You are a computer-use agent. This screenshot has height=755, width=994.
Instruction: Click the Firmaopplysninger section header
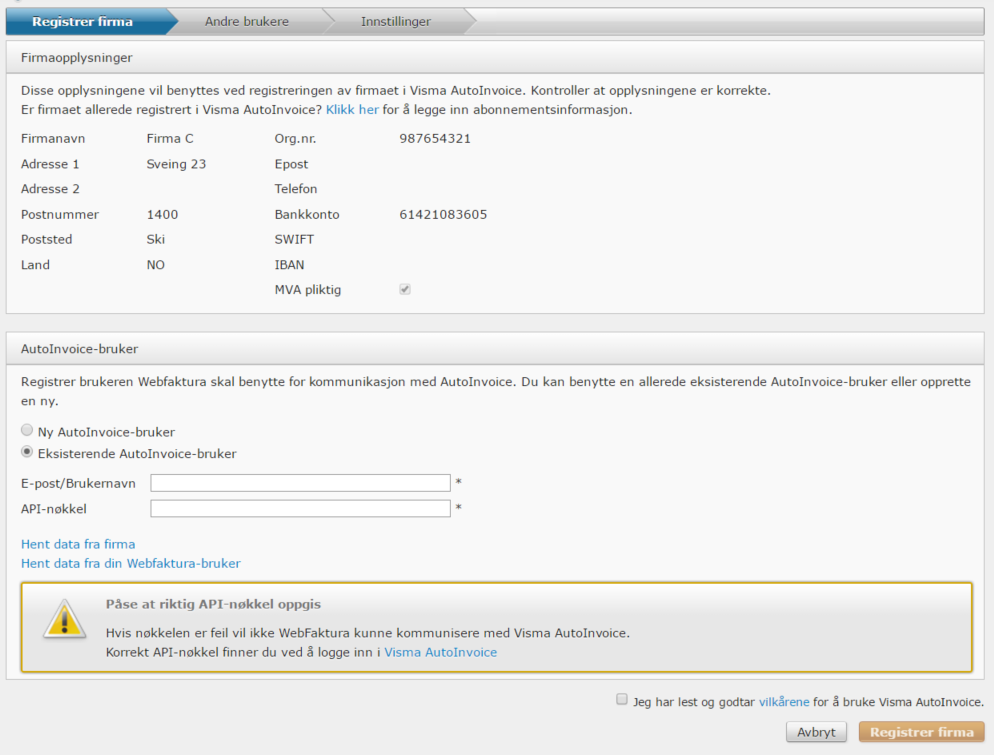(x=495, y=58)
